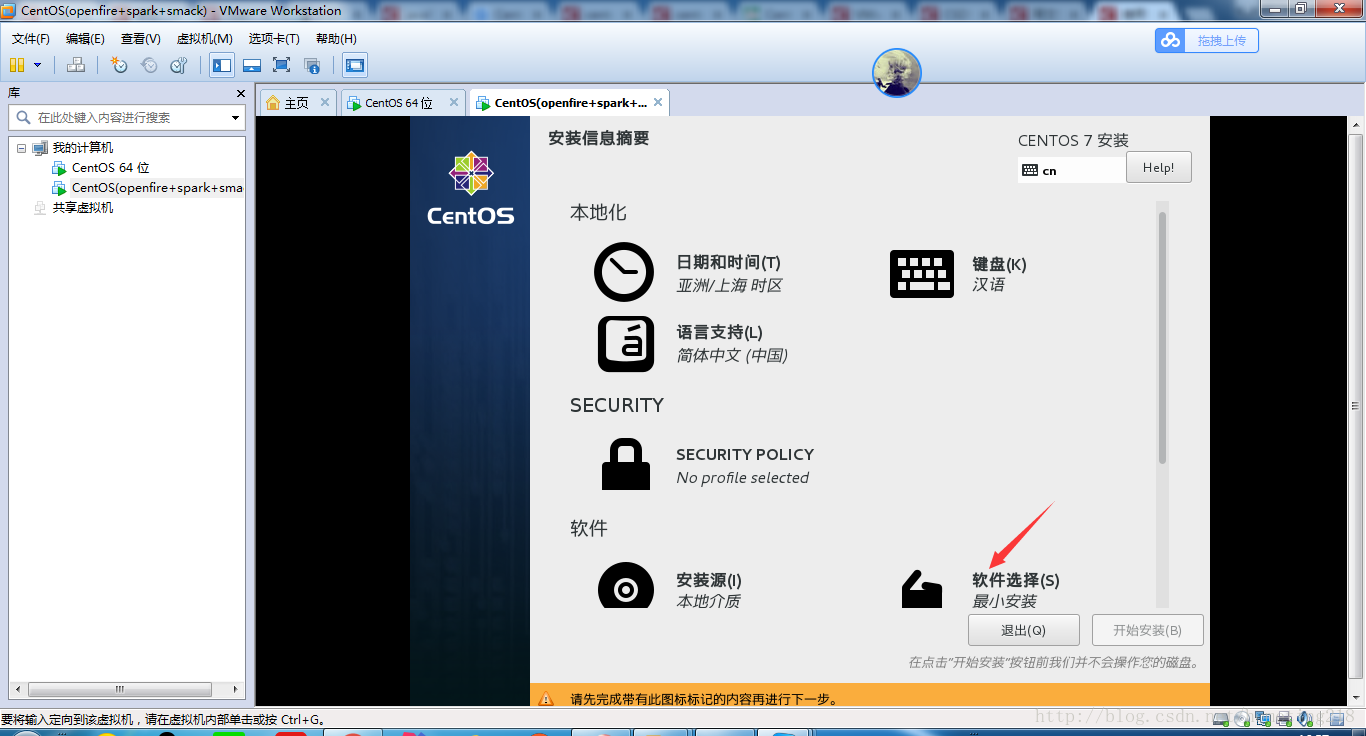Take a snapshot of the virtual machine
This screenshot has width=1366, height=736.
tap(119, 65)
